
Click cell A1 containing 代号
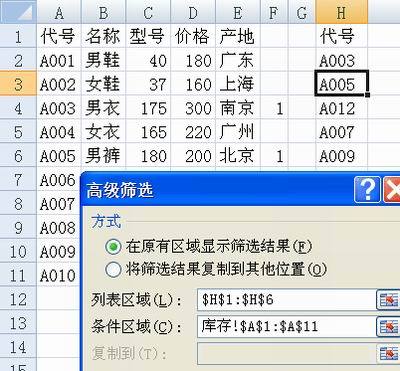click(x=59, y=36)
